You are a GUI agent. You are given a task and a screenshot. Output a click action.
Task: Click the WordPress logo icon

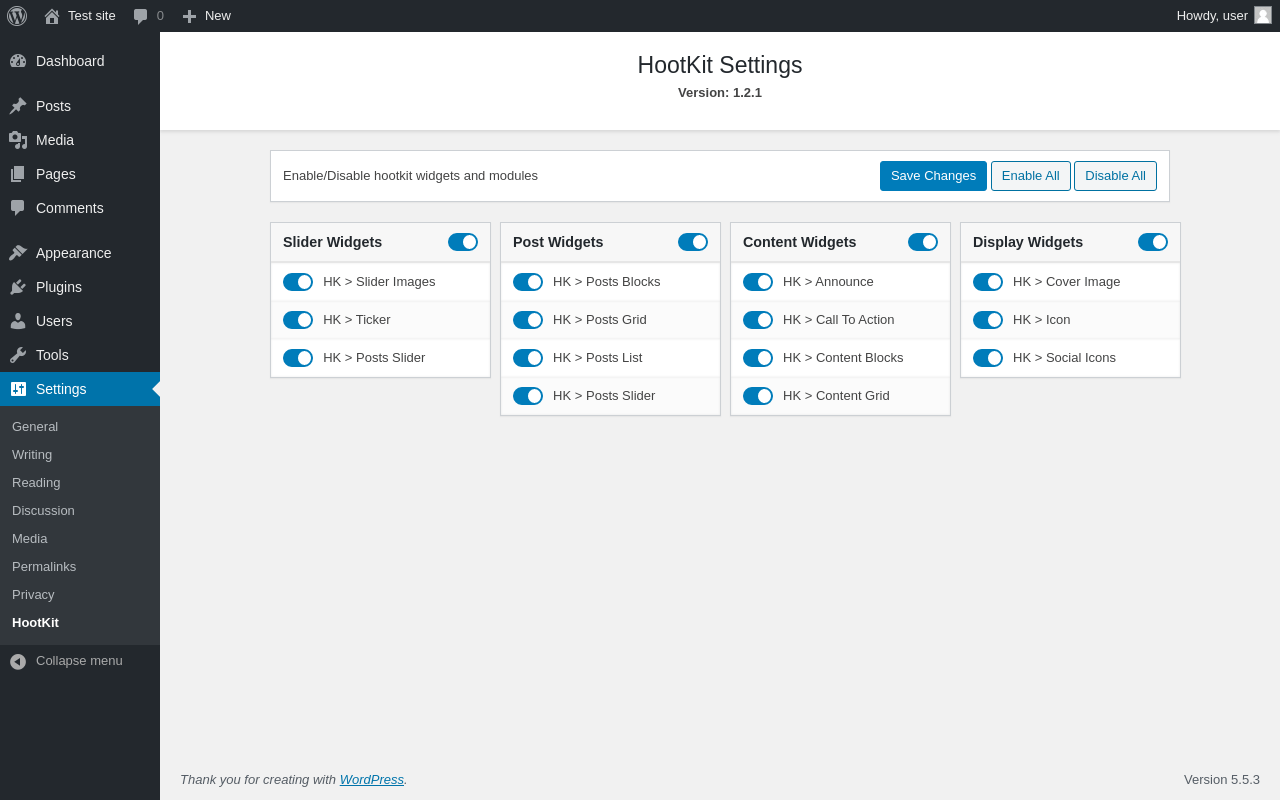17,16
